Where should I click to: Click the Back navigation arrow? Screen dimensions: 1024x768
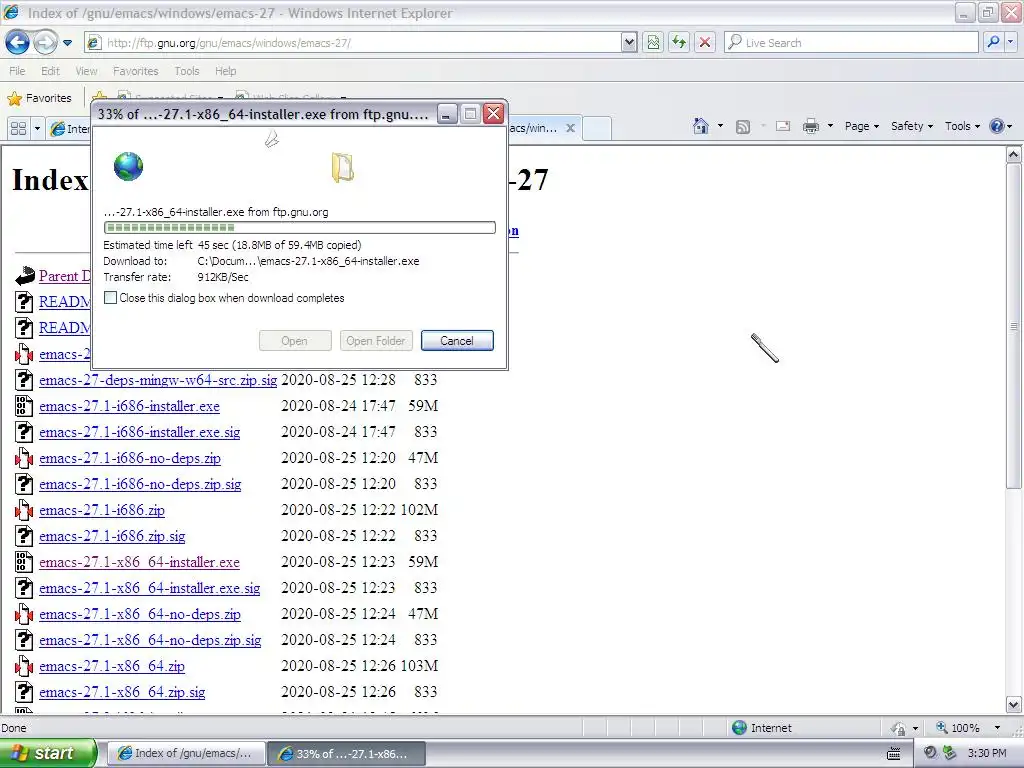tap(17, 42)
